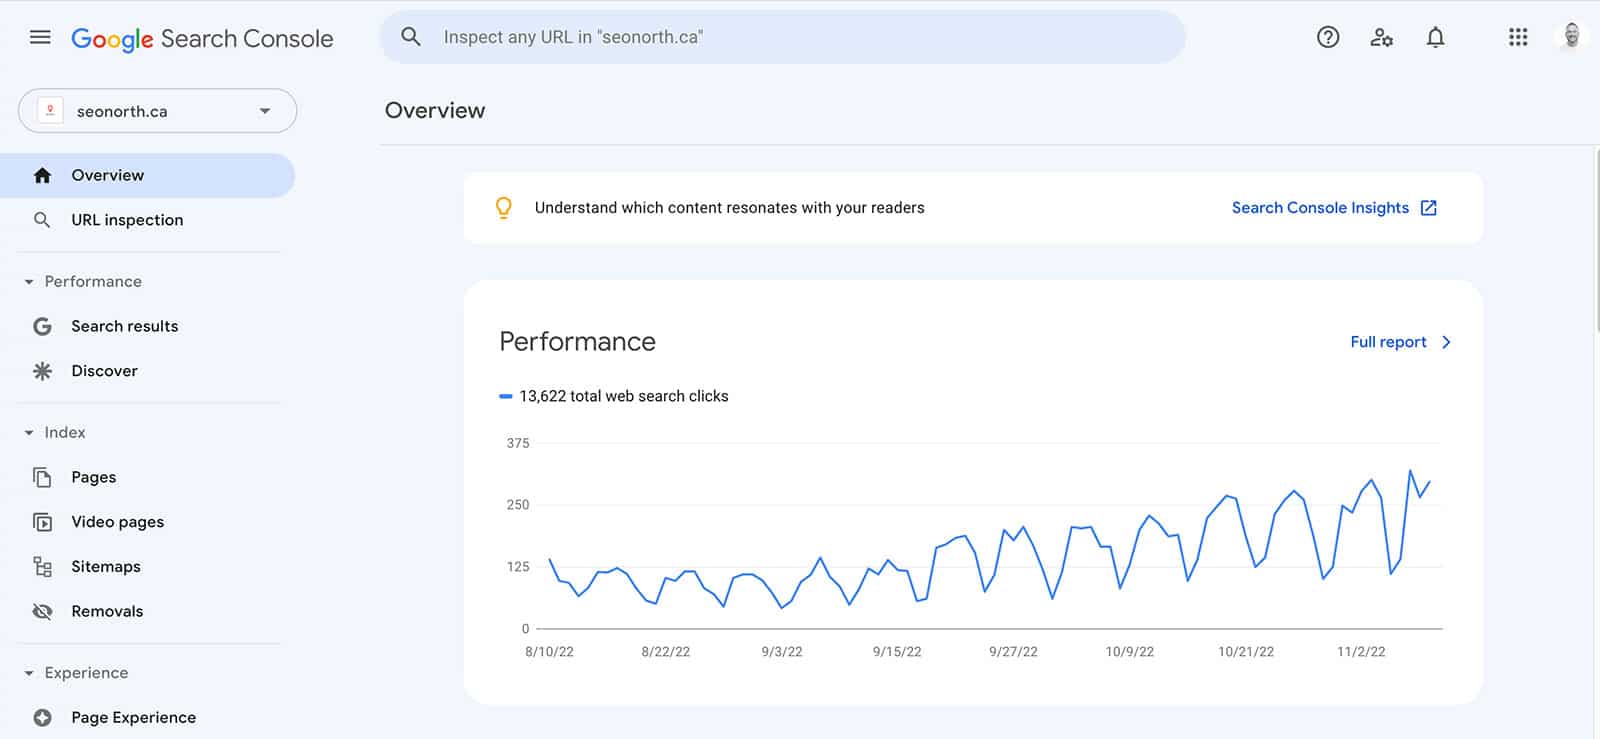This screenshot has height=739, width=1600.
Task: Open the Google apps grid
Action: click(1518, 37)
